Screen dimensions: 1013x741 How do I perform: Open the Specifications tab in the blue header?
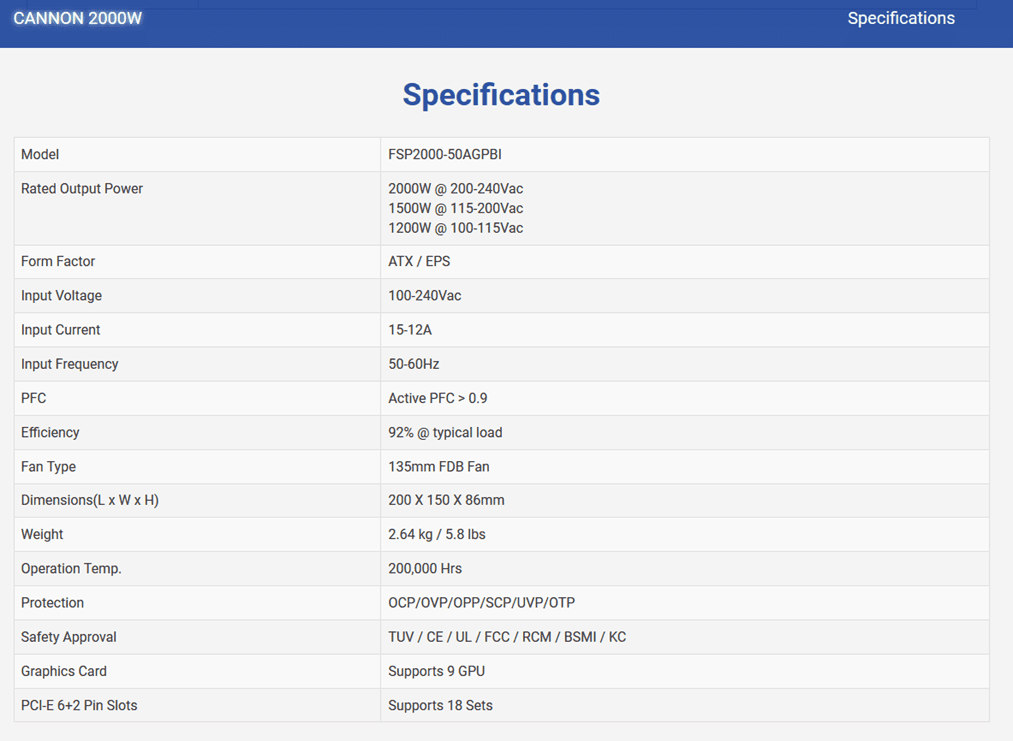(x=901, y=18)
